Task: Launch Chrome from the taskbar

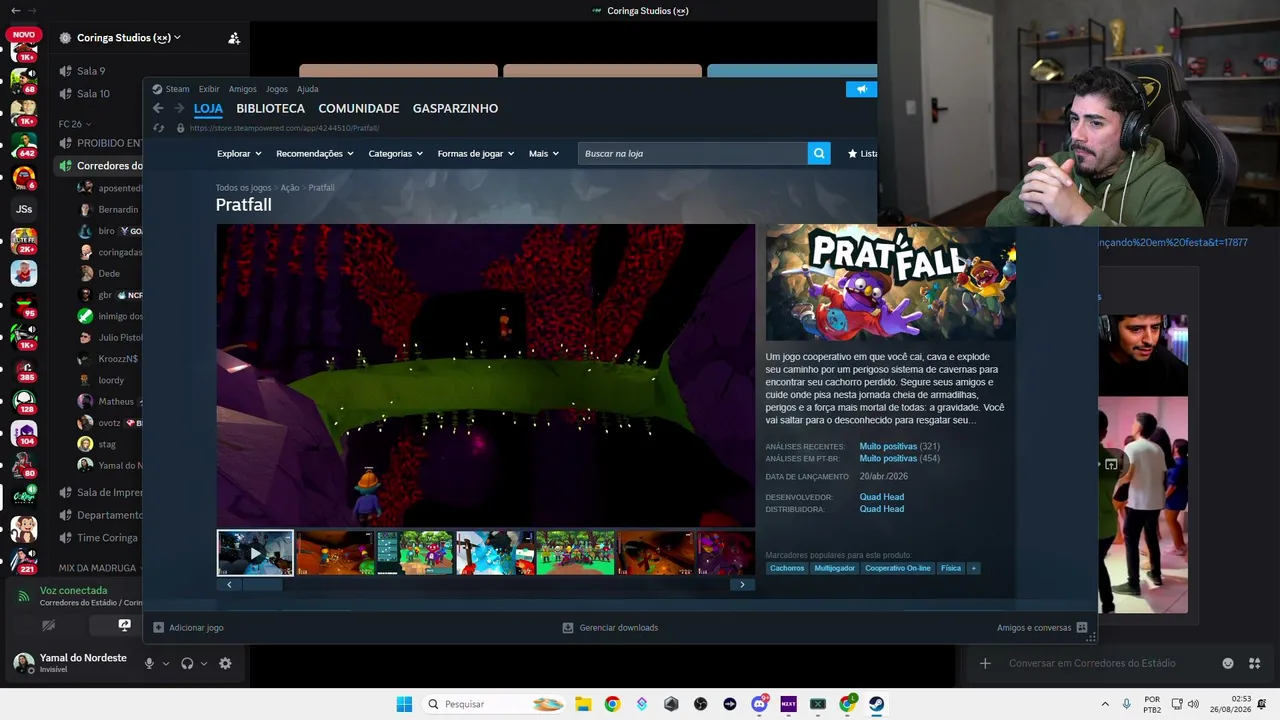Action: pyautogui.click(x=612, y=704)
